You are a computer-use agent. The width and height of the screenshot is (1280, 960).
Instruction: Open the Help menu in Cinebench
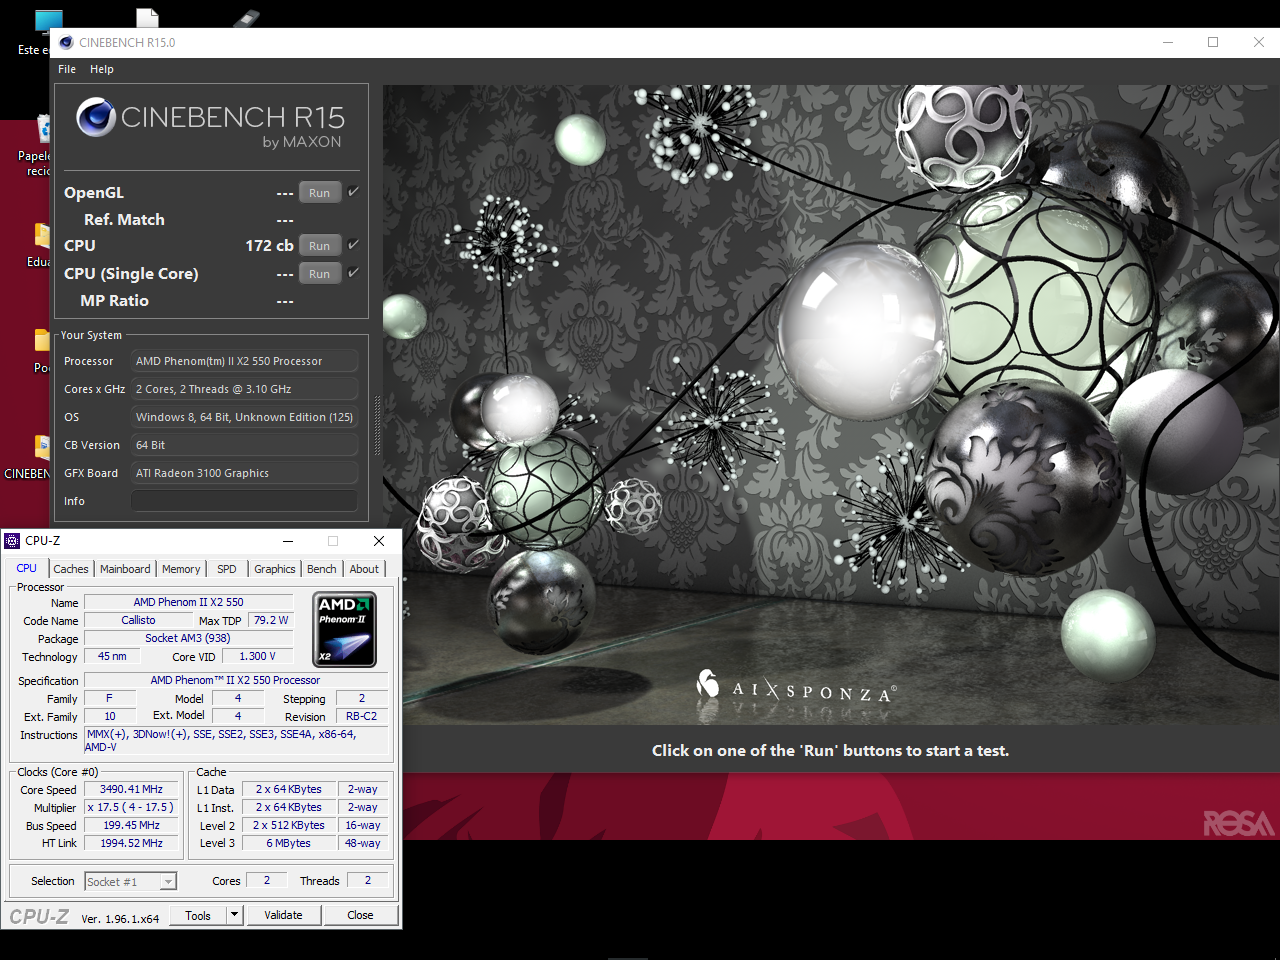click(102, 69)
